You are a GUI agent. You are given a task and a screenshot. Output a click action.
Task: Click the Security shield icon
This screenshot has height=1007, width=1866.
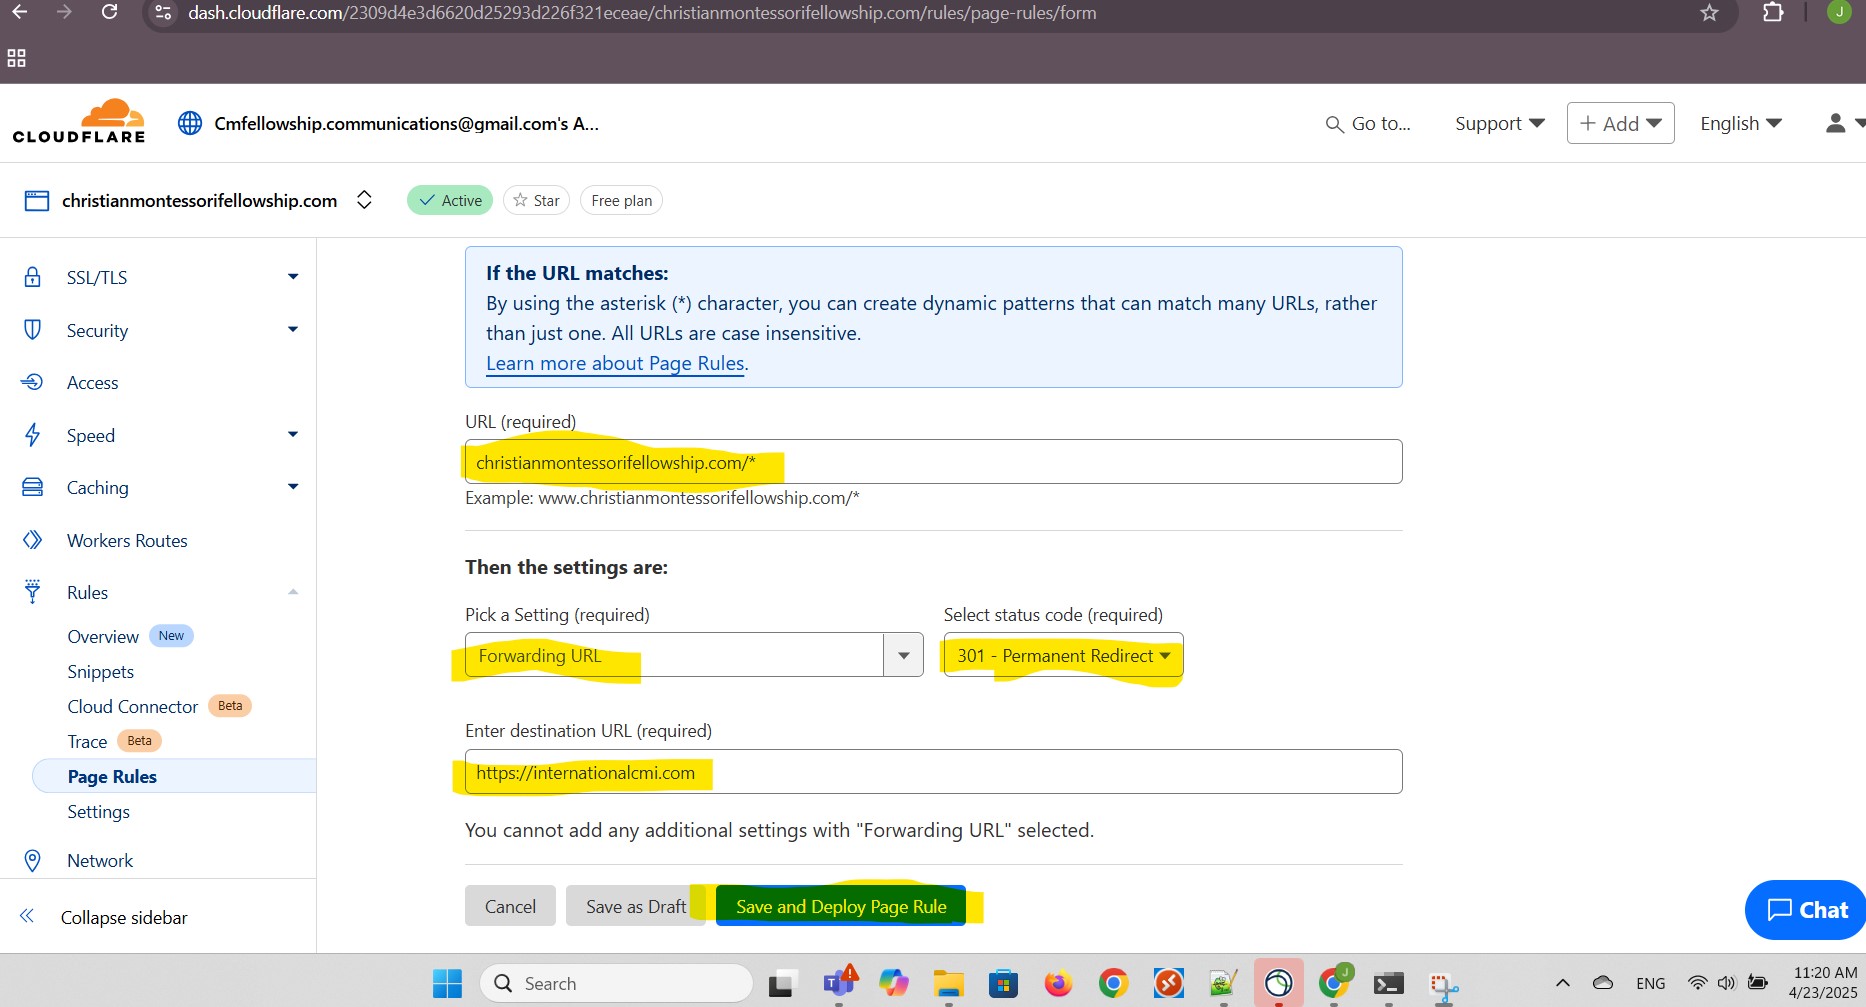[x=33, y=330]
